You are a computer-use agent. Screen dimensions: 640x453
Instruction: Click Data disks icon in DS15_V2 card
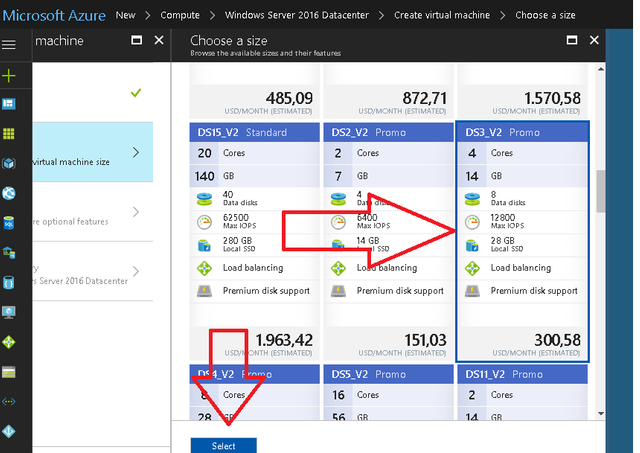[x=204, y=199]
